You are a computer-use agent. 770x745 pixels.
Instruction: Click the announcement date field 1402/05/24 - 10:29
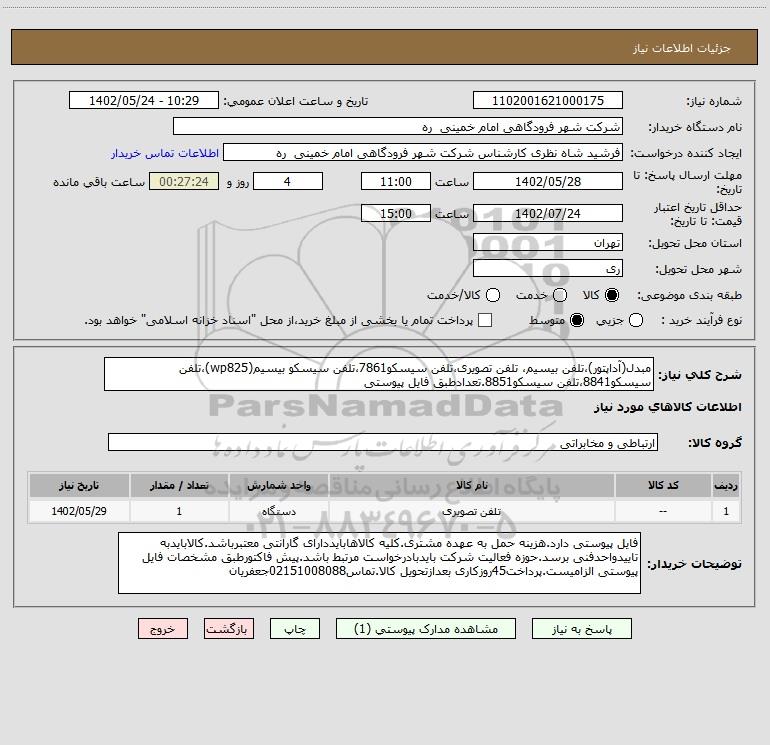click(x=144, y=101)
